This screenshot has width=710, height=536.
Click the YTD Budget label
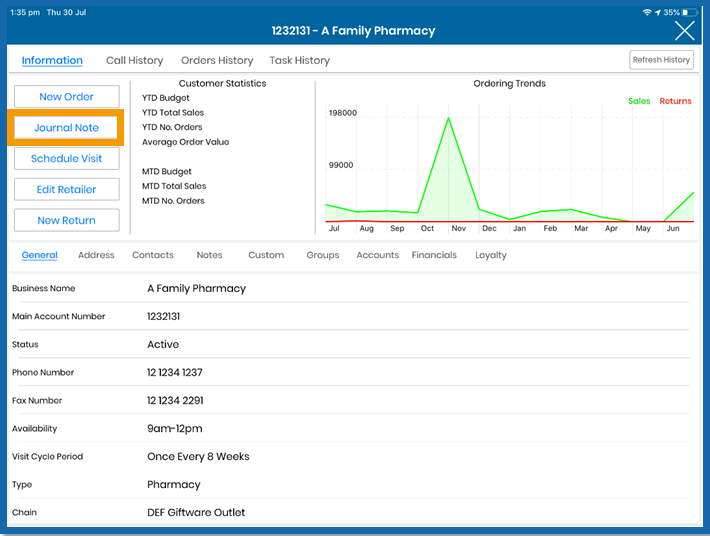(x=165, y=98)
